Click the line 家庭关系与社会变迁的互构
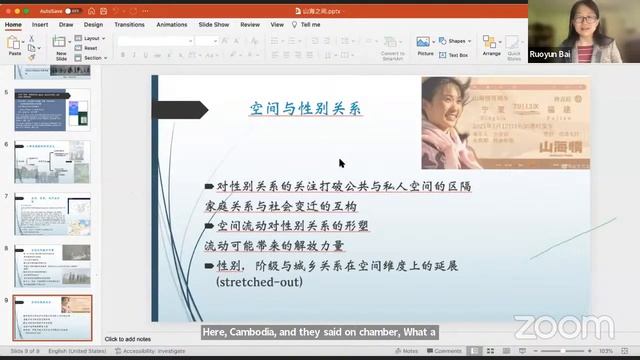The height and width of the screenshot is (360, 640). click(281, 206)
